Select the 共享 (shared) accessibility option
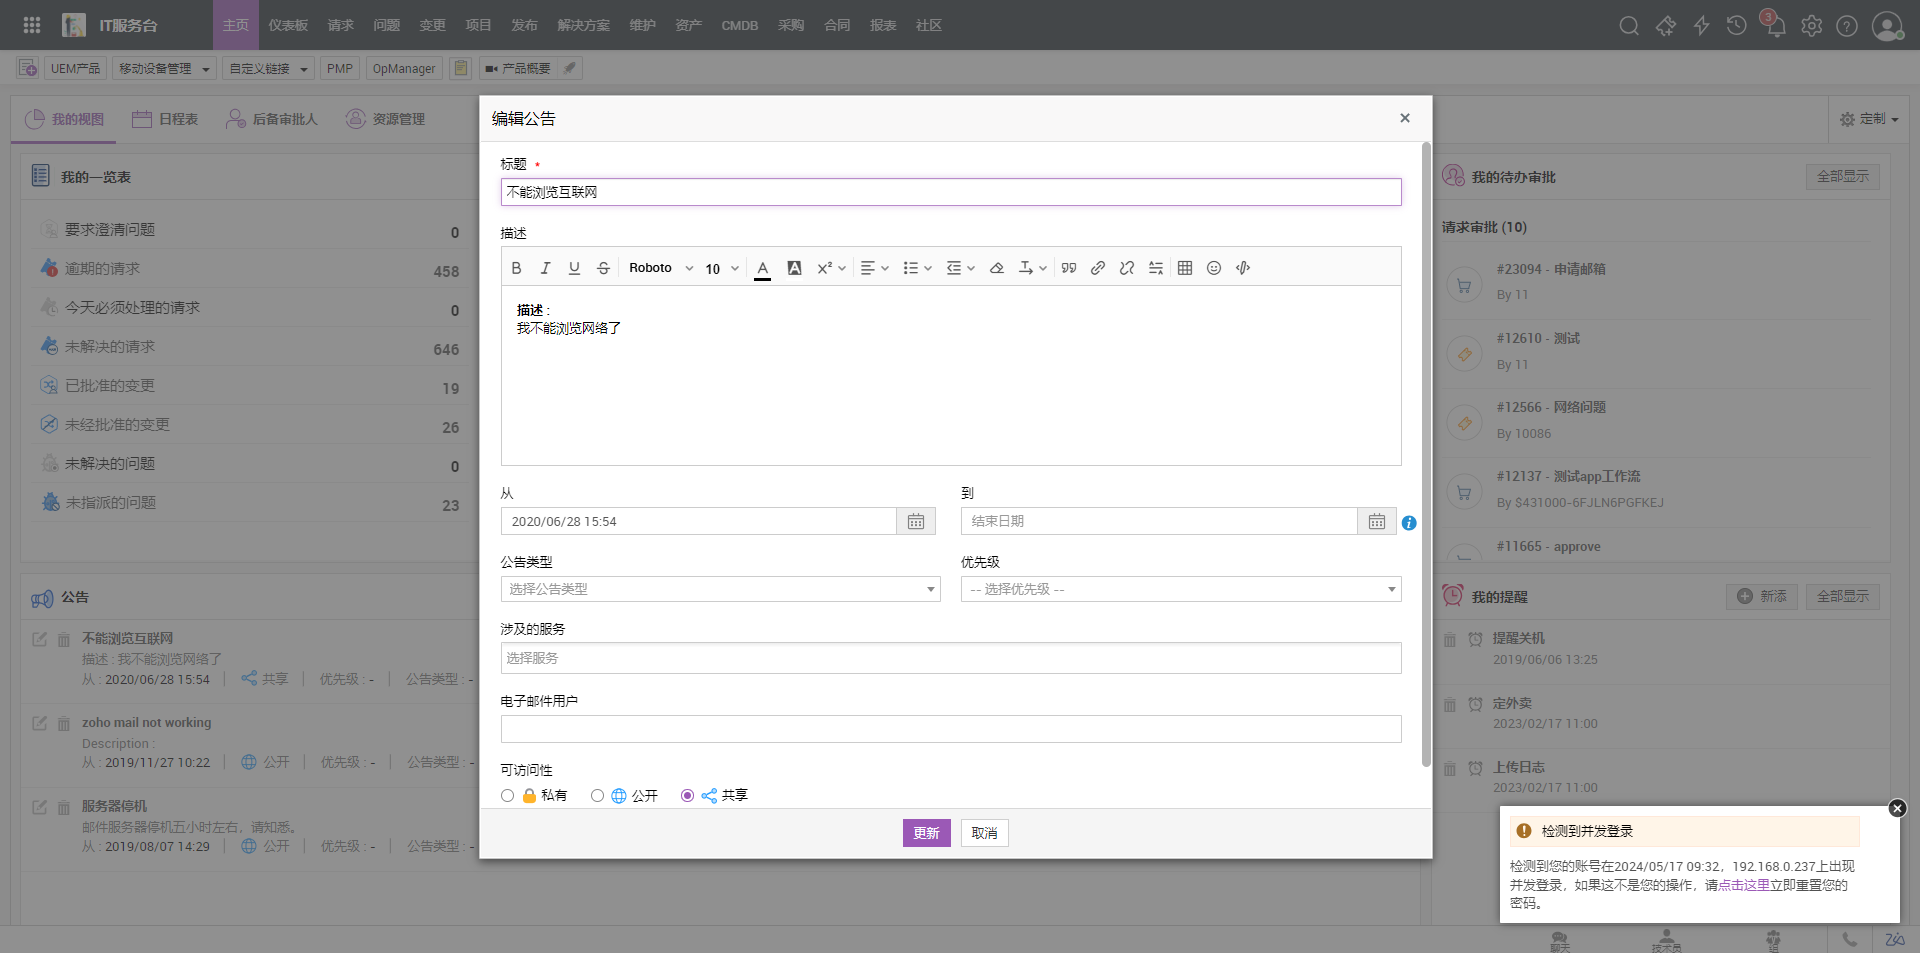This screenshot has width=1920, height=953. pos(687,796)
